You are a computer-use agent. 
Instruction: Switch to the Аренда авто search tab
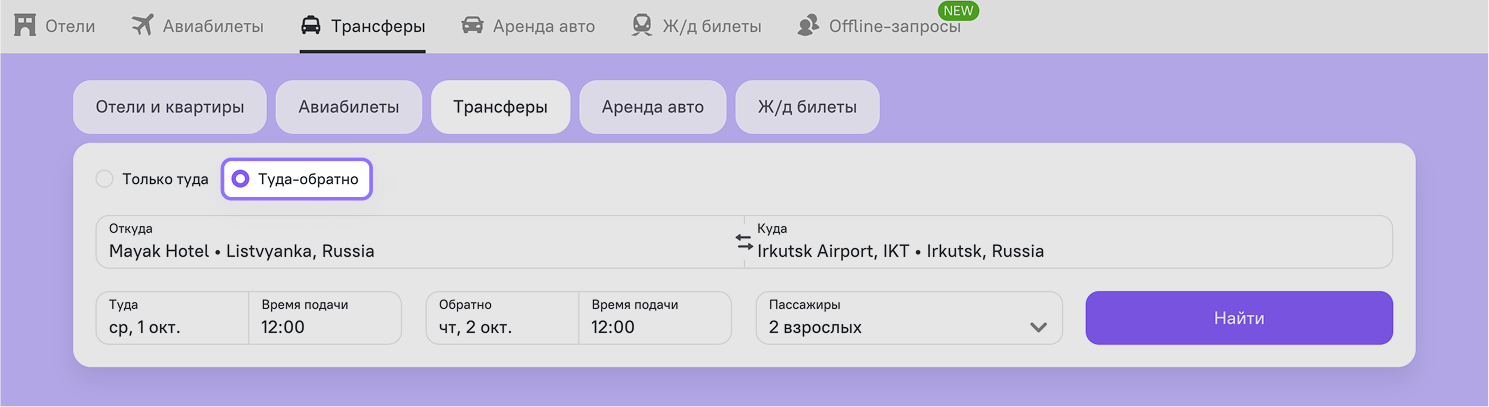click(x=652, y=107)
